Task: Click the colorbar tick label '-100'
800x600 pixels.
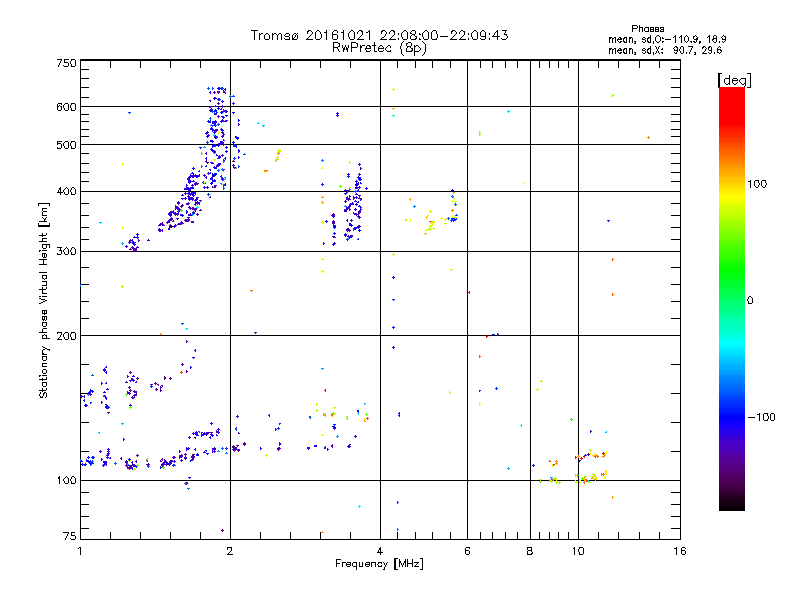Action: [761, 417]
